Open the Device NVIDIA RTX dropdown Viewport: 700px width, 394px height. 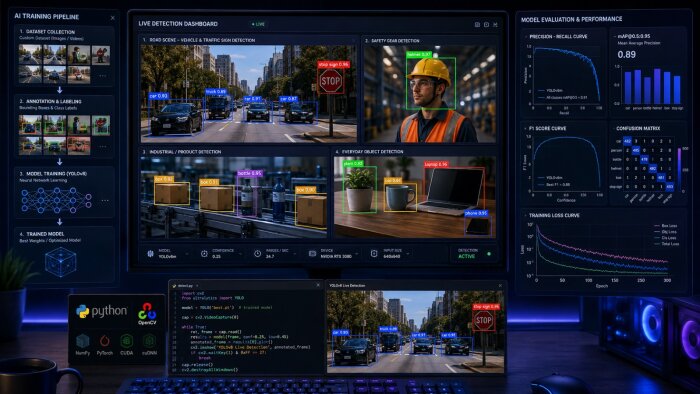(x=357, y=254)
